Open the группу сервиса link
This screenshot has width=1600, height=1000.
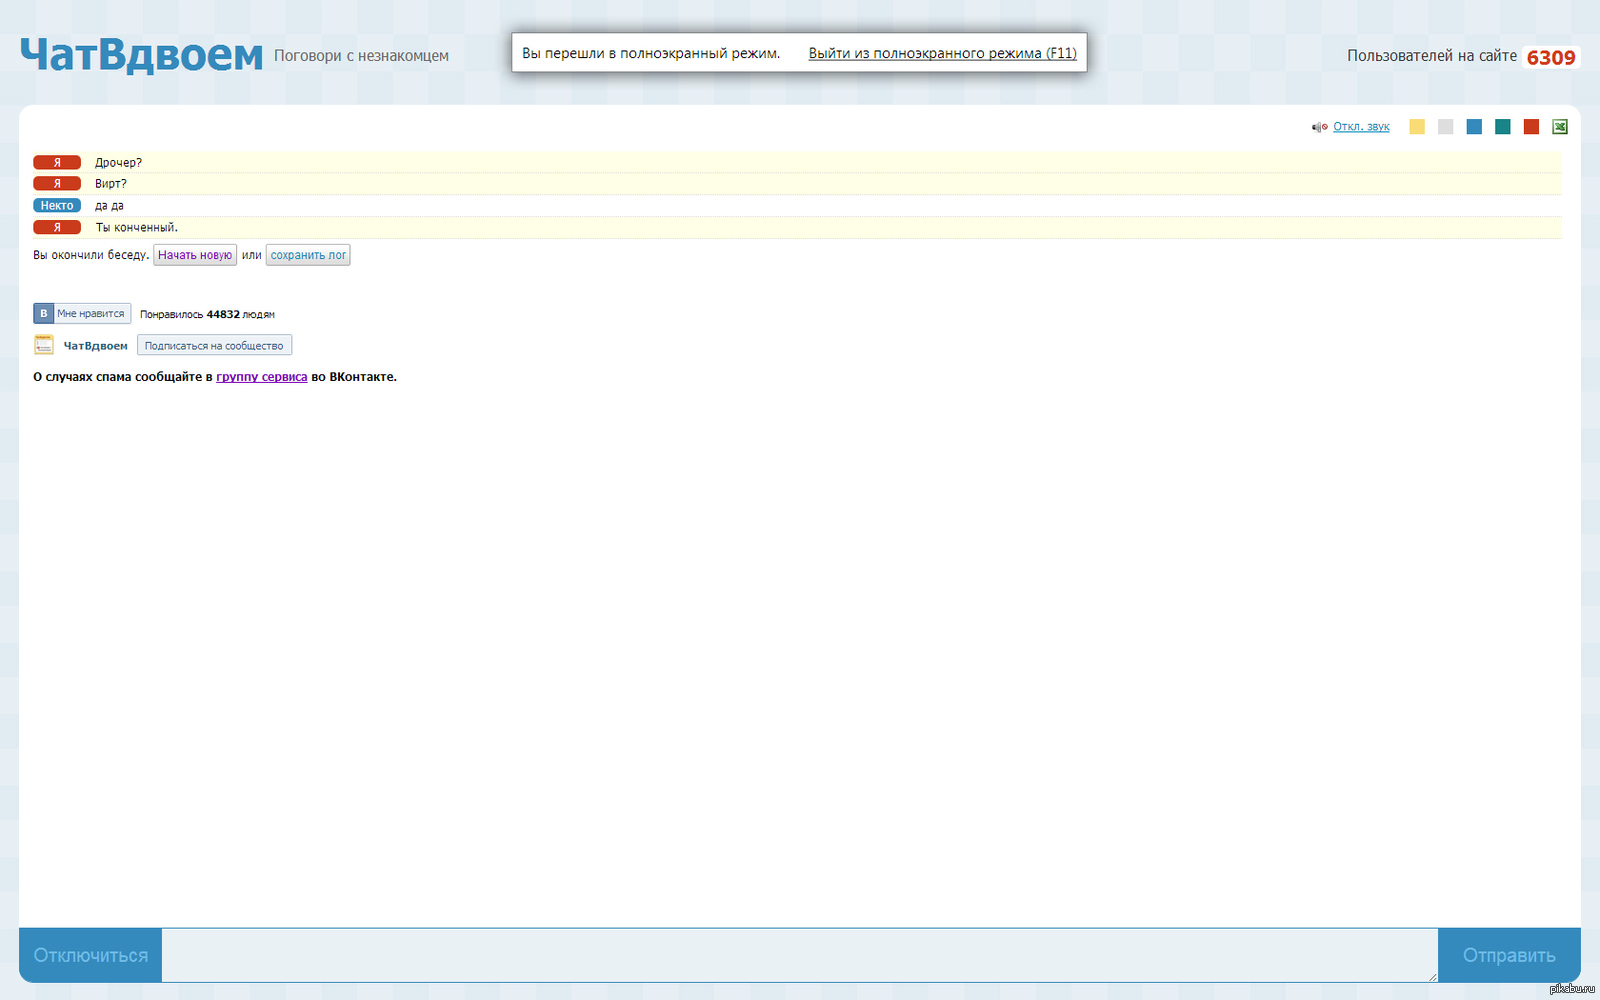(x=262, y=377)
